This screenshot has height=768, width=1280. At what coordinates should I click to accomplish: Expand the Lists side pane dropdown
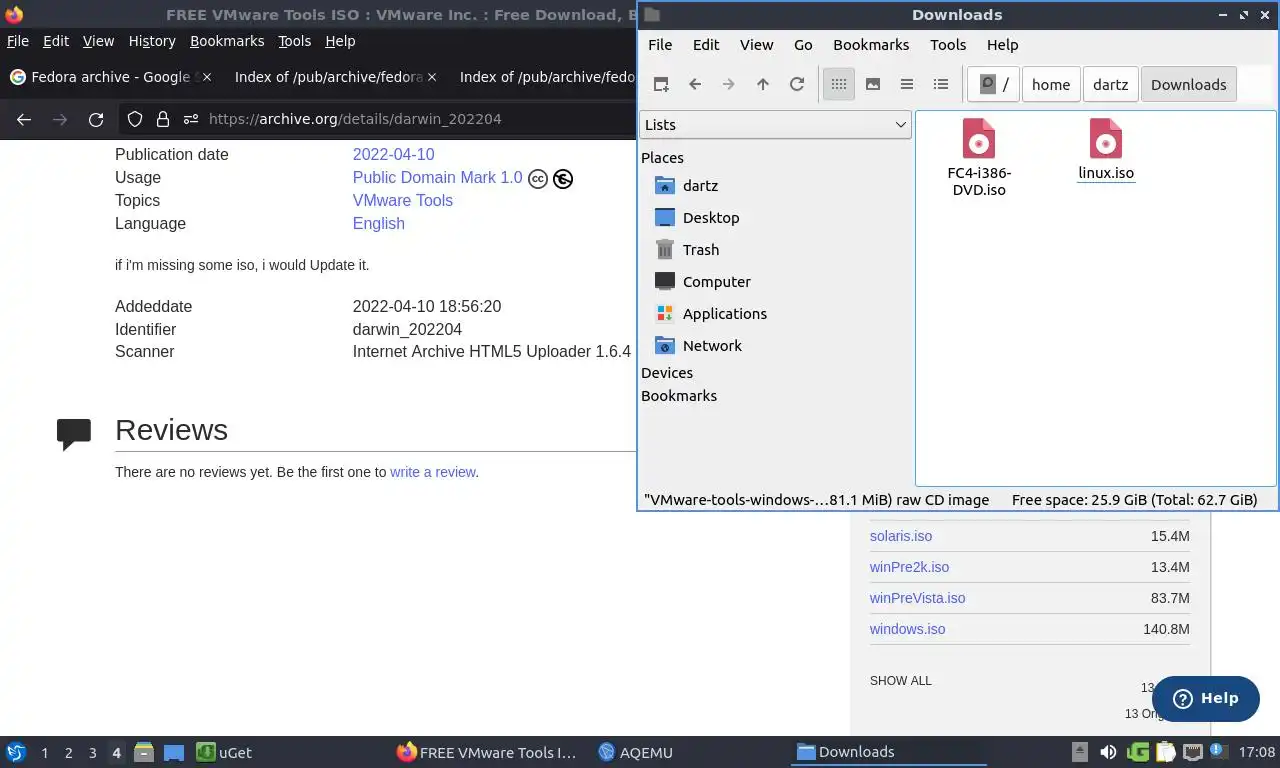775,124
